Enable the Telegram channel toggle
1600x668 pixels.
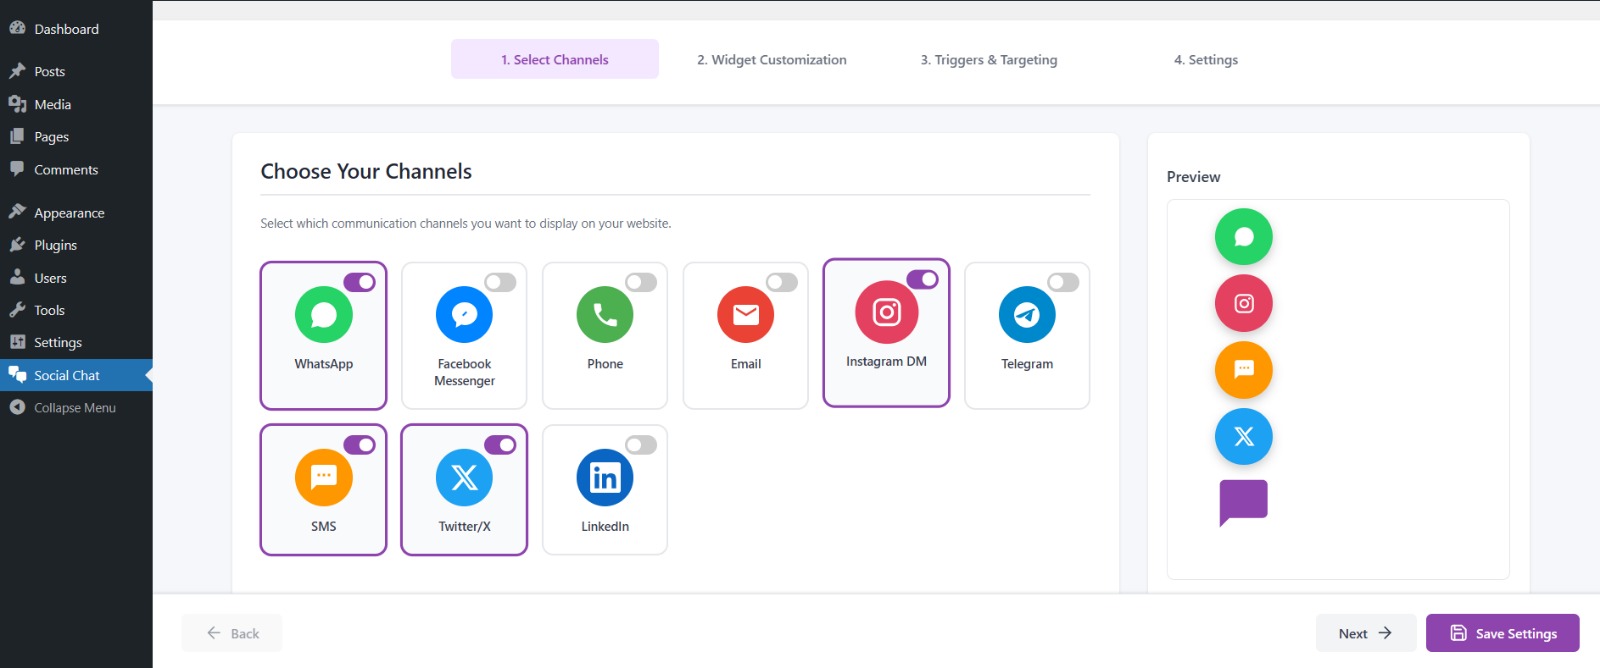1062,283
